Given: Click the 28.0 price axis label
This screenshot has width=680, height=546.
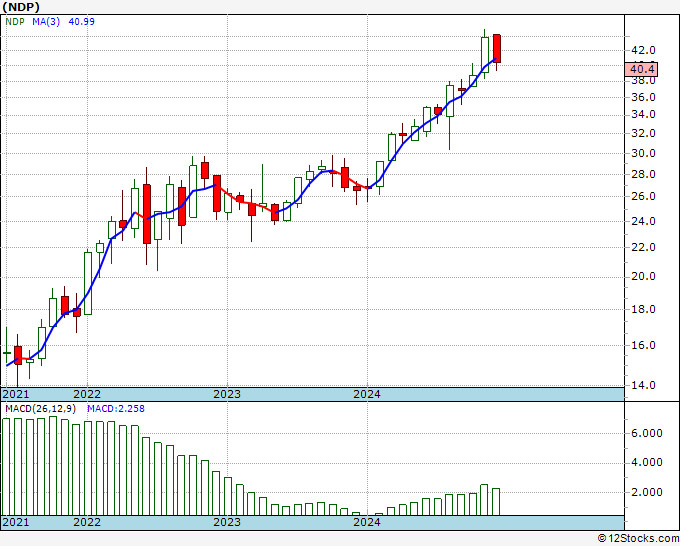Looking at the screenshot, I should [x=643, y=174].
